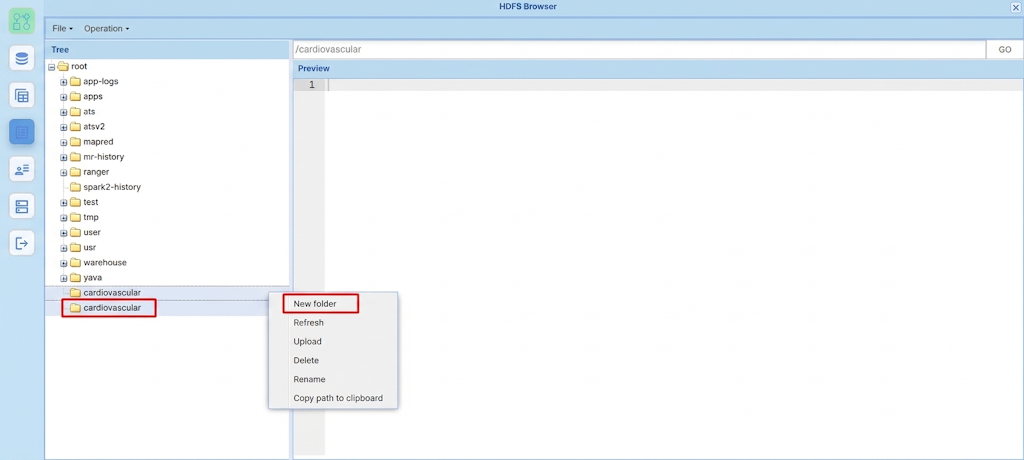Expand the app-logs folder
The height and width of the screenshot is (460, 1024).
(x=64, y=82)
